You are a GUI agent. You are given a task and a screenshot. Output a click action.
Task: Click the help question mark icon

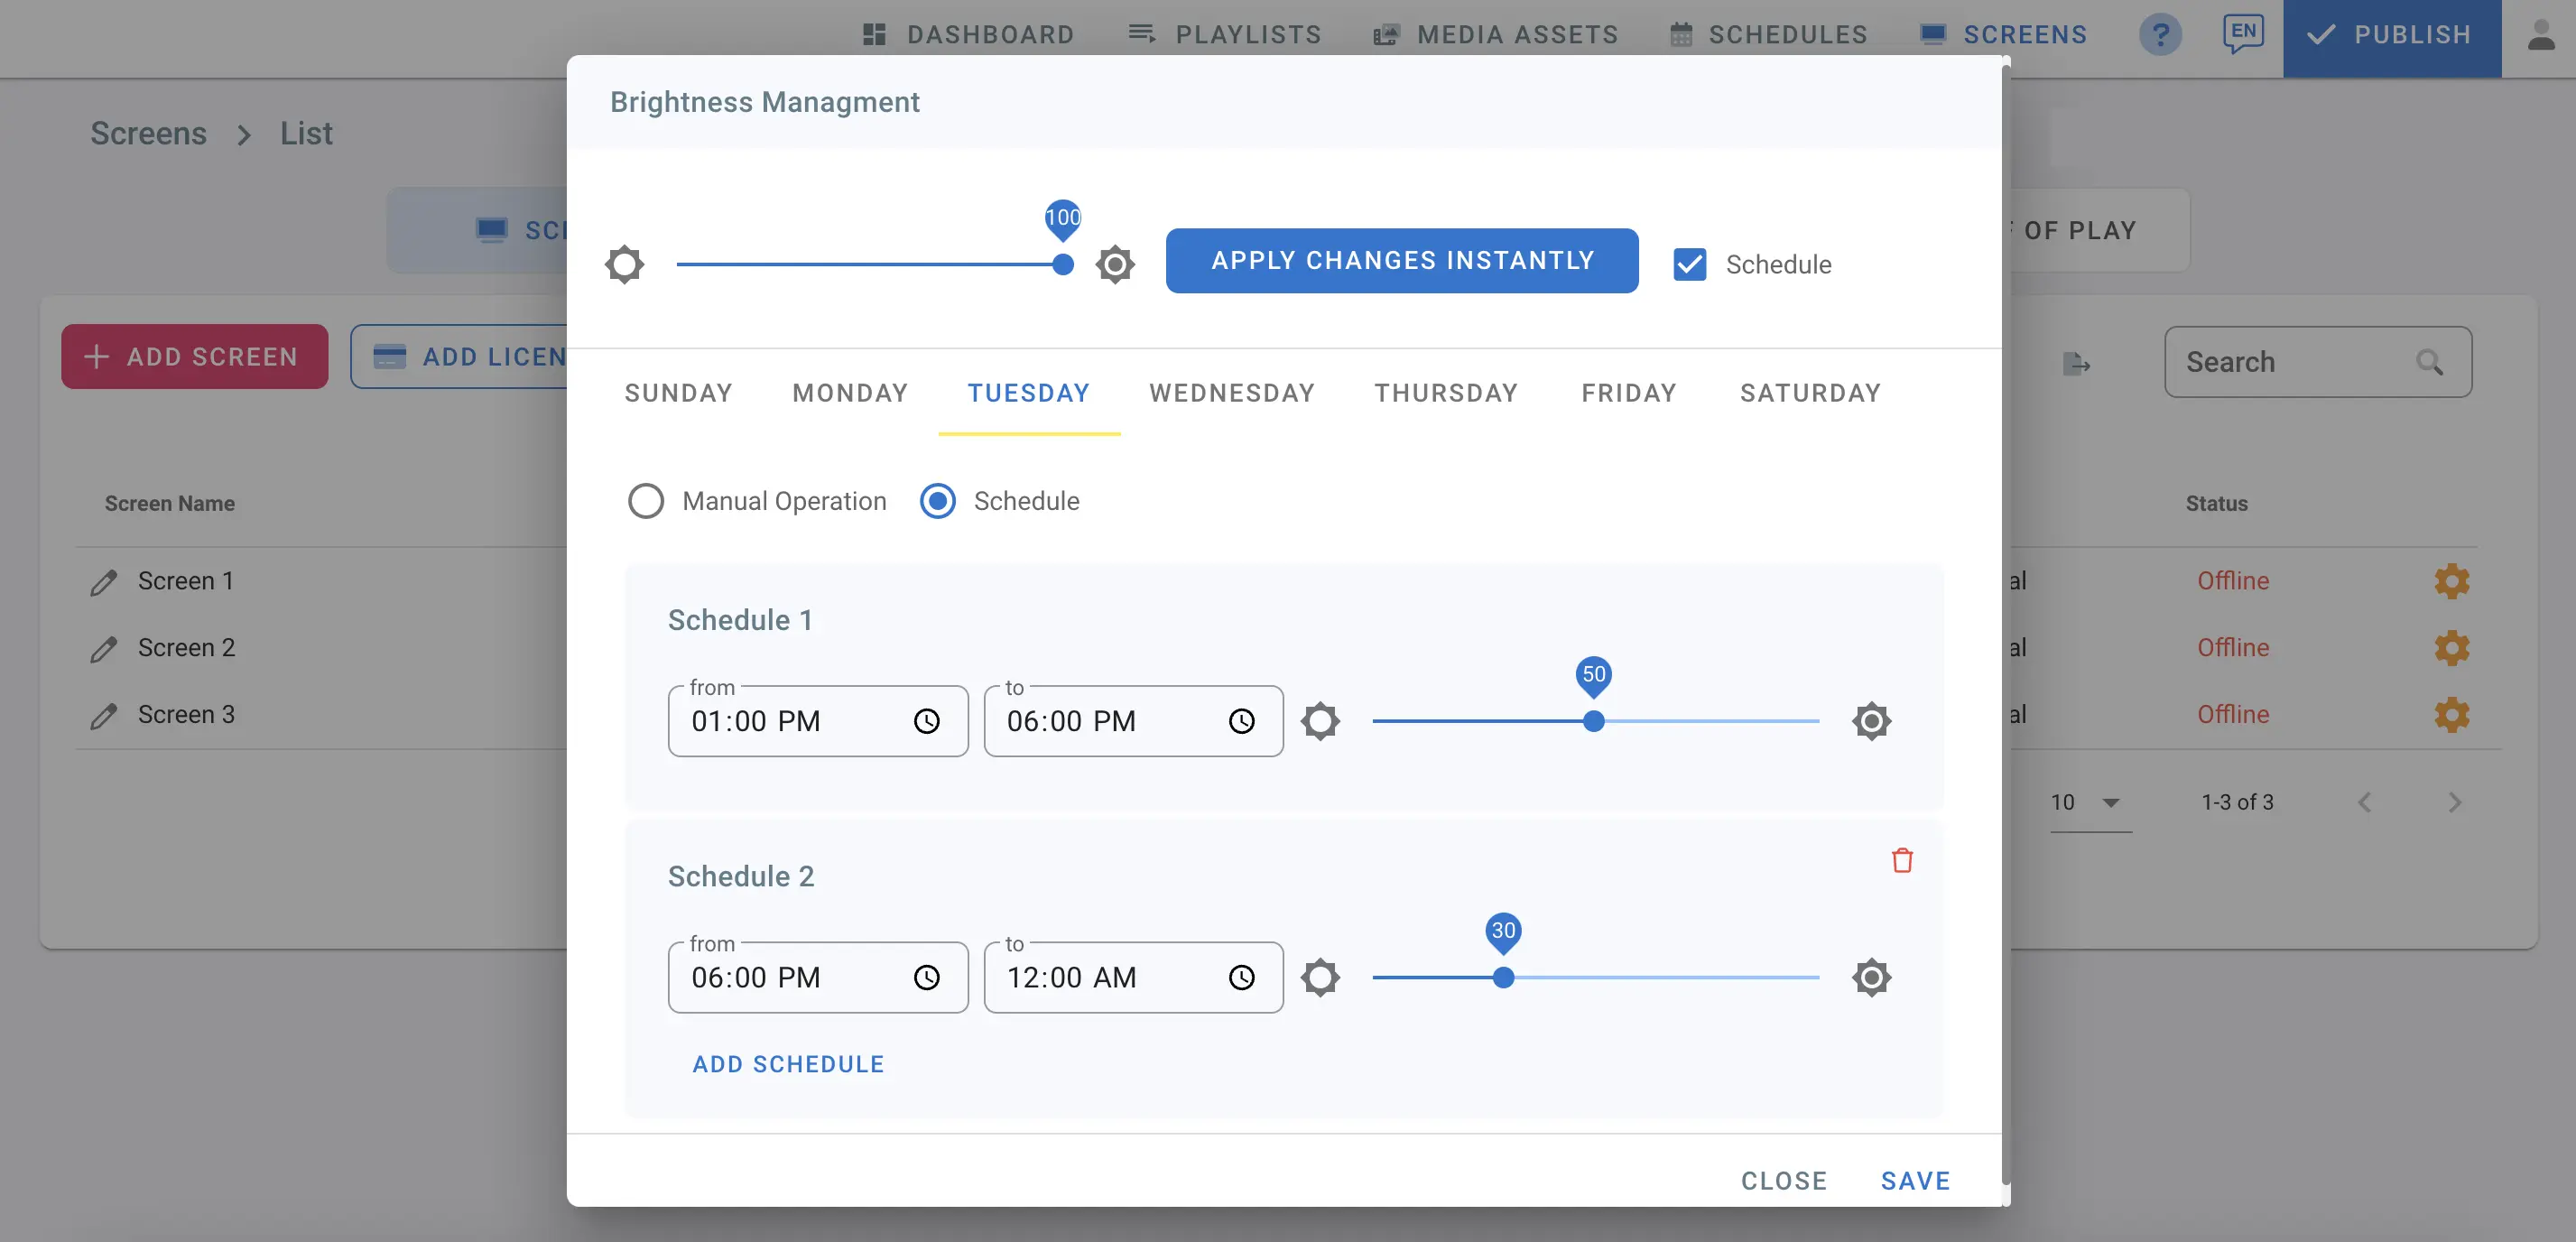[x=2160, y=35]
